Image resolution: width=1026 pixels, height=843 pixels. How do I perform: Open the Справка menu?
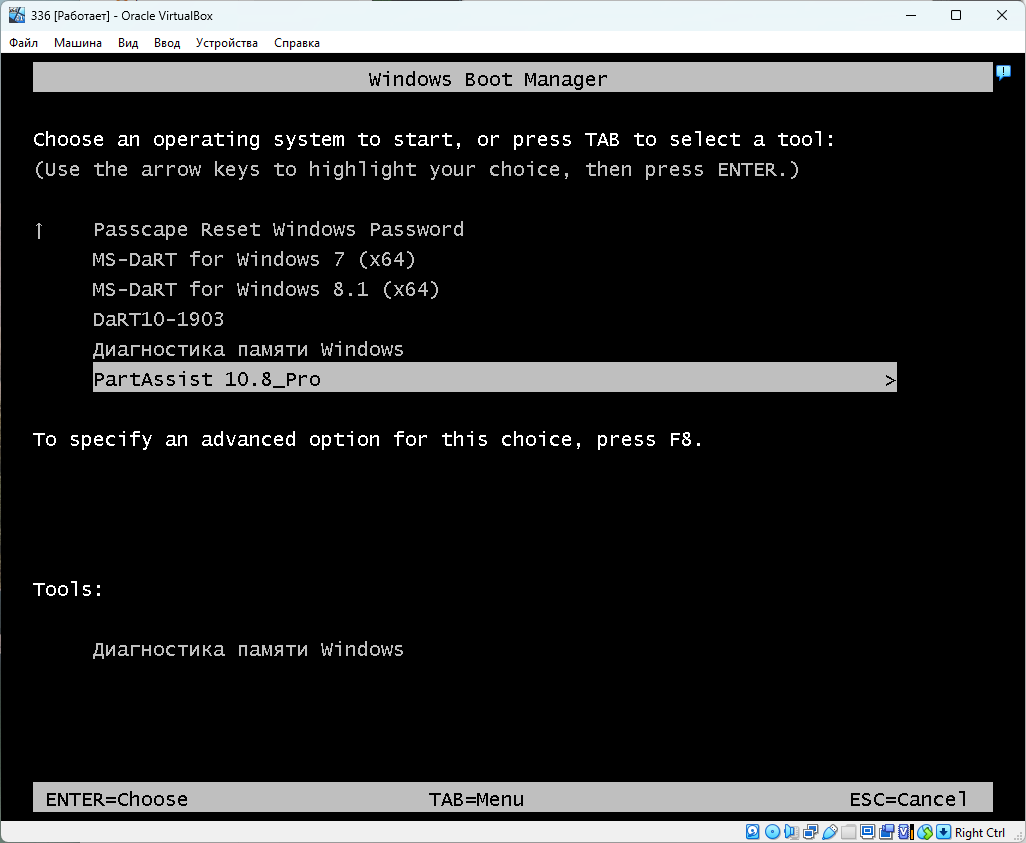coord(297,43)
